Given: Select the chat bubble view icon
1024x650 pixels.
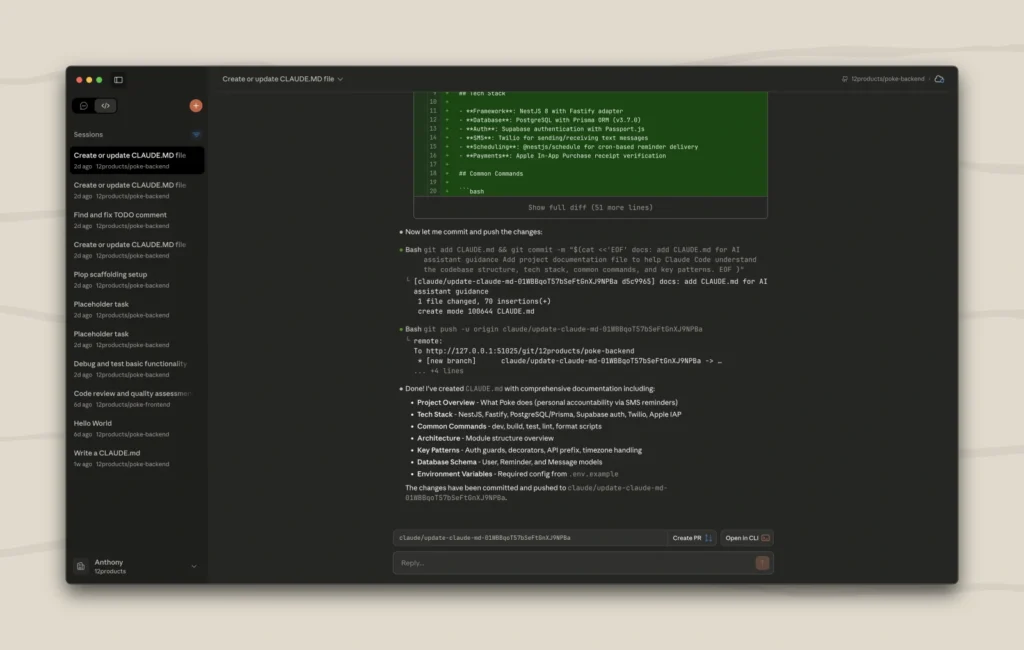Looking at the screenshot, I should [x=83, y=105].
